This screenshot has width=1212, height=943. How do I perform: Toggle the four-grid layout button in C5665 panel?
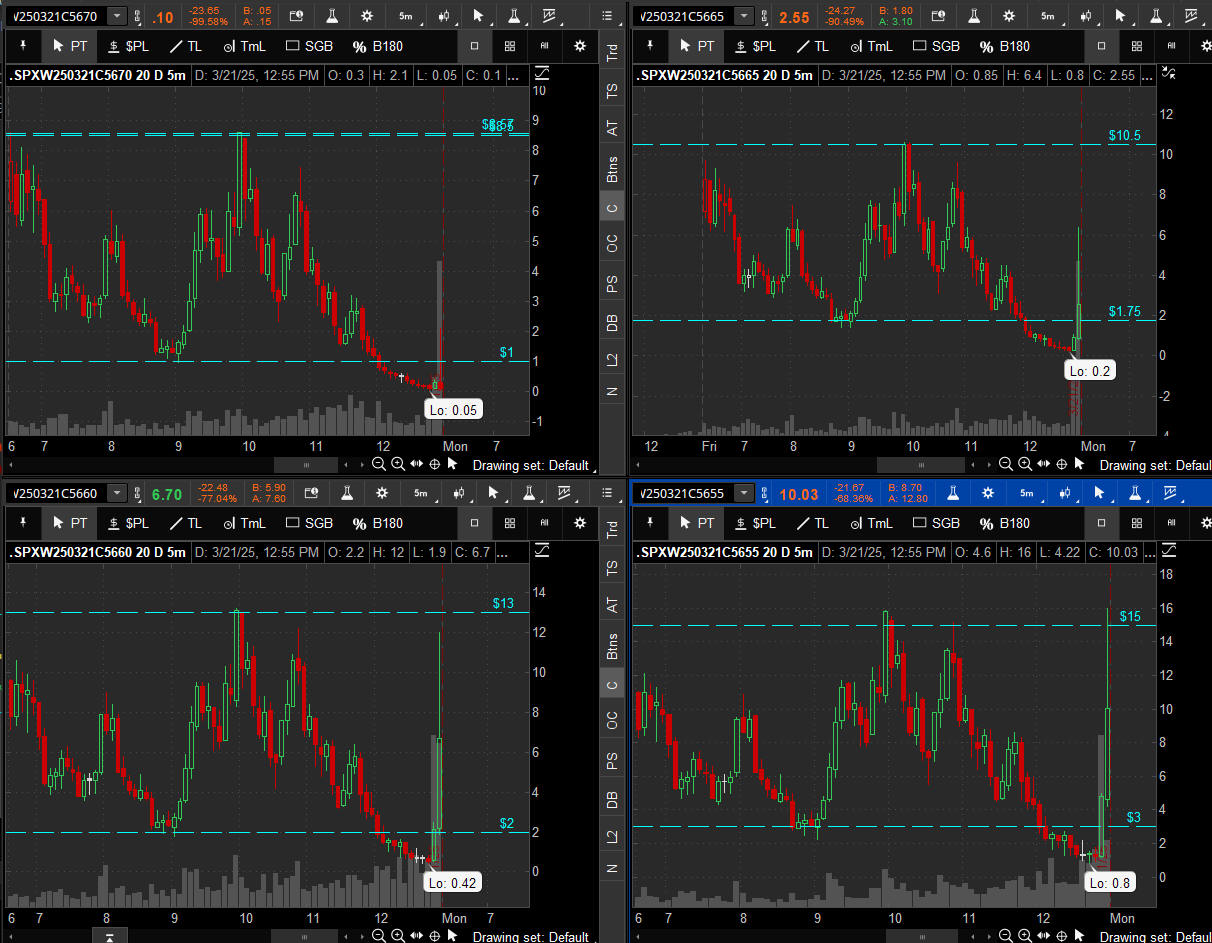pos(1136,46)
